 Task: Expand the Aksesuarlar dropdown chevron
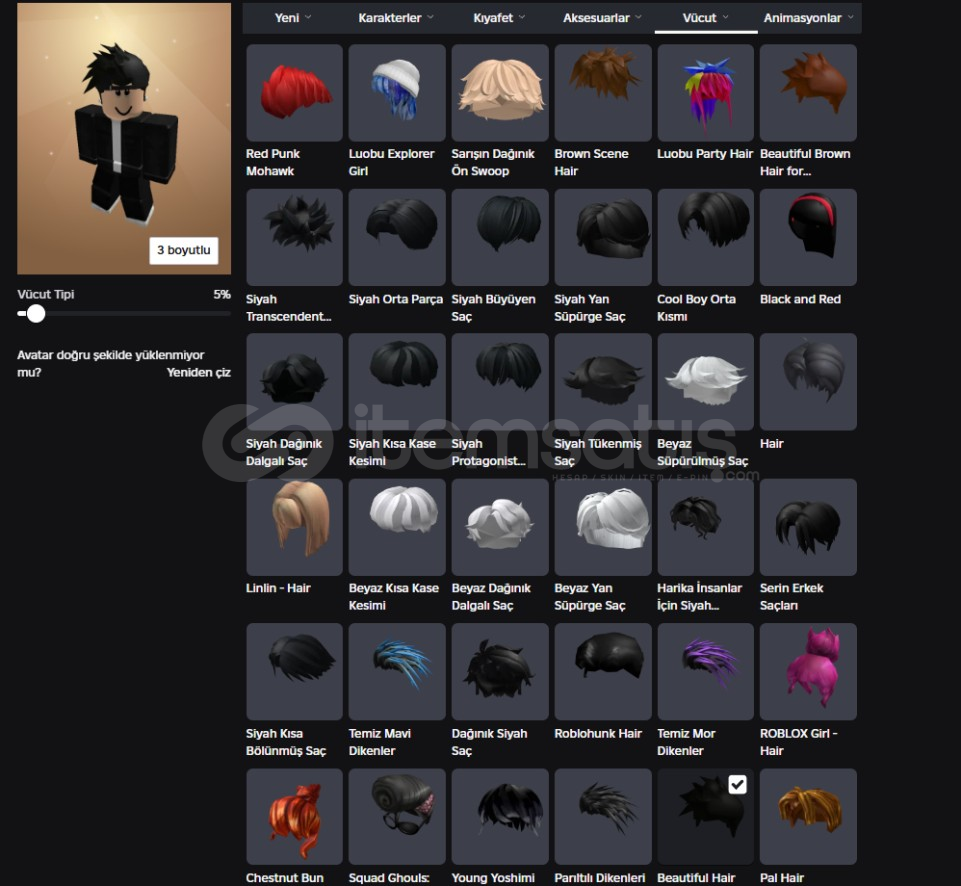click(639, 17)
